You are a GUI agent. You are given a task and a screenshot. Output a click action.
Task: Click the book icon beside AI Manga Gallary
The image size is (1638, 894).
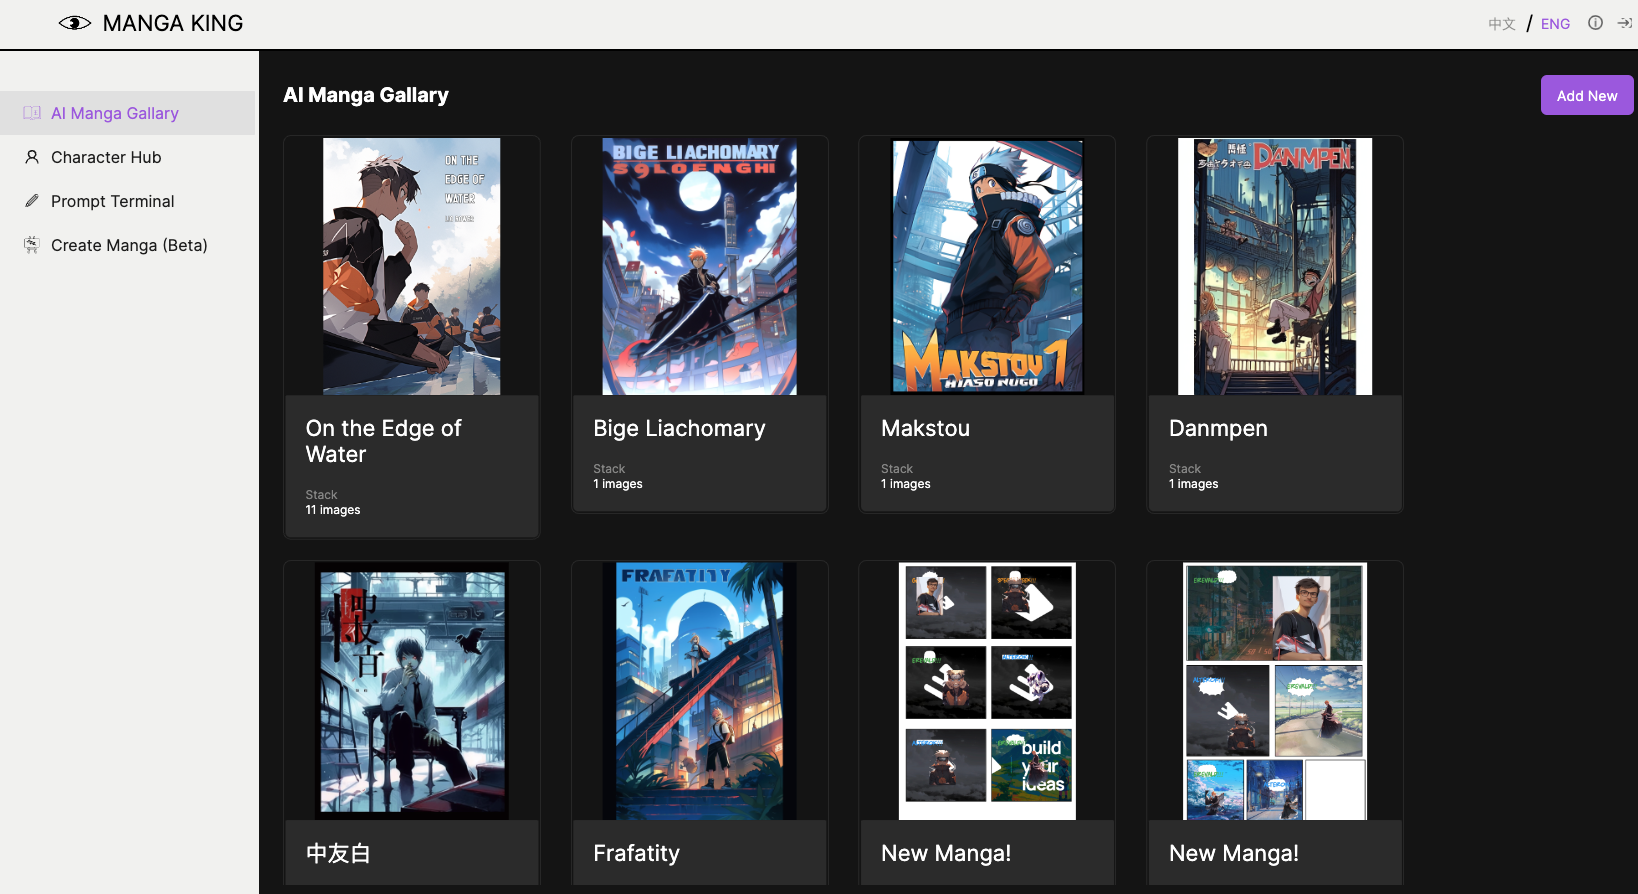click(x=32, y=113)
